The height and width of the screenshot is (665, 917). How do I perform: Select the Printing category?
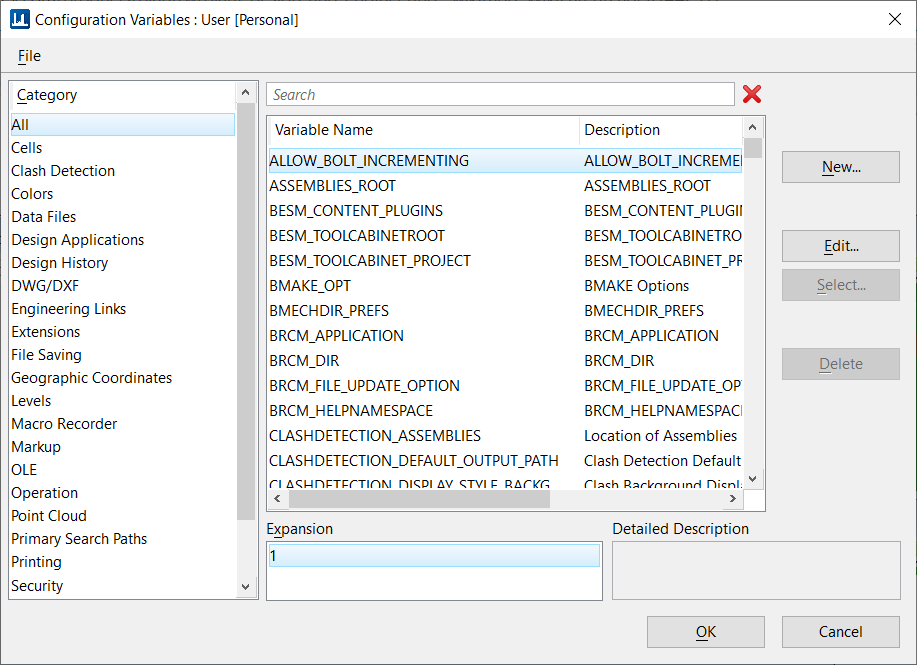(x=36, y=561)
